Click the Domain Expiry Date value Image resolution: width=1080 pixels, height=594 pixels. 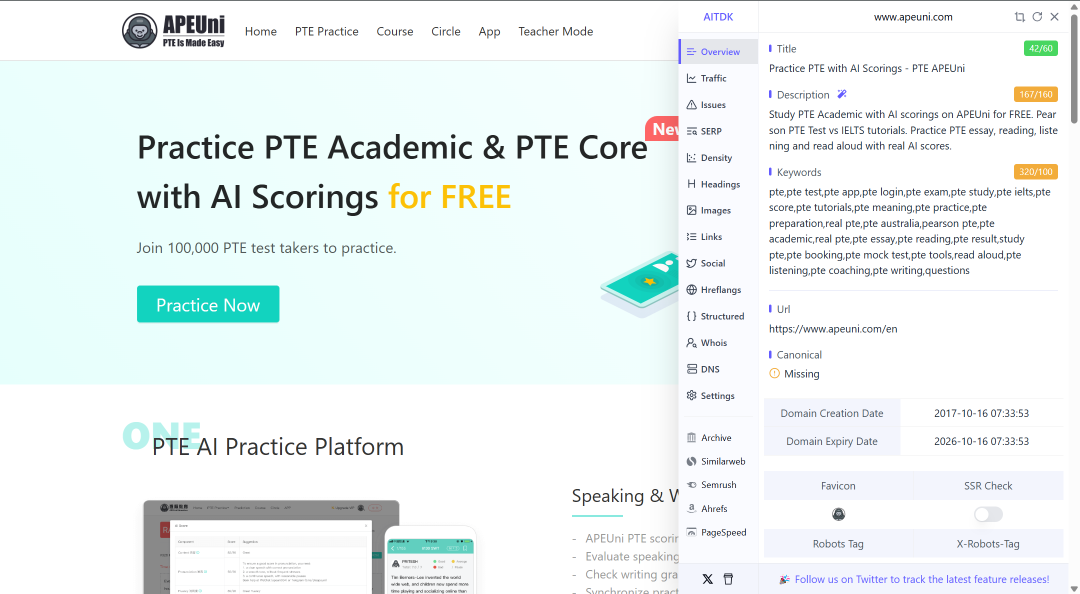coord(982,441)
